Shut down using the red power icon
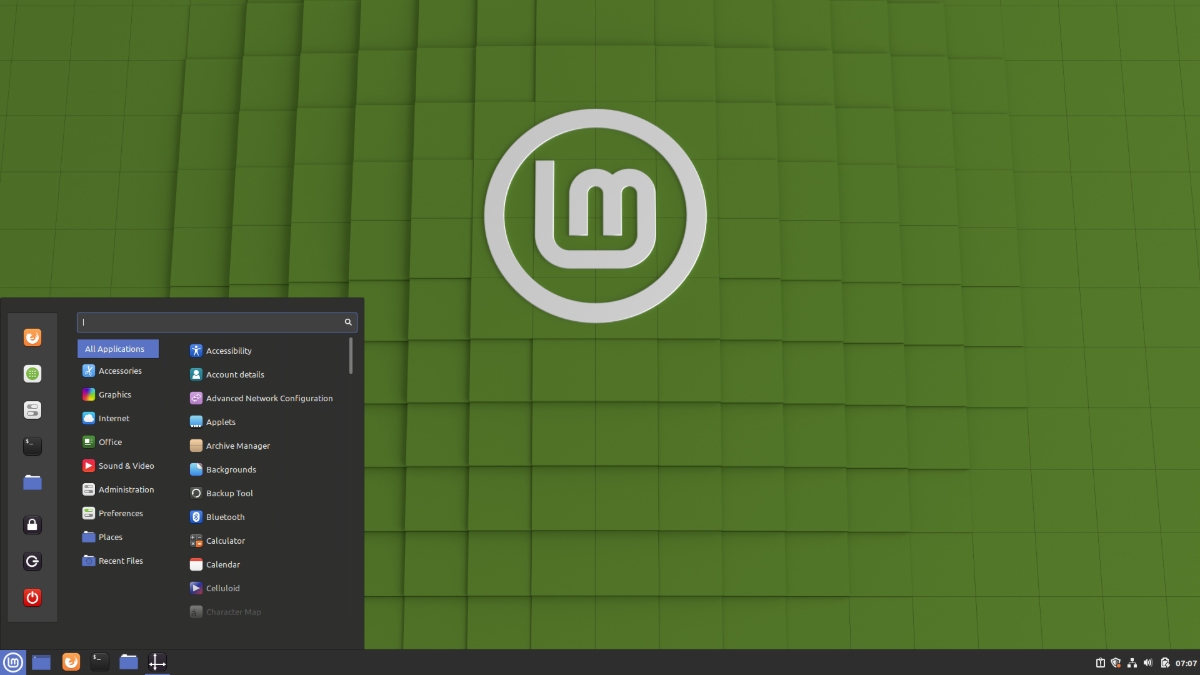The width and height of the screenshot is (1200, 675). 32,597
